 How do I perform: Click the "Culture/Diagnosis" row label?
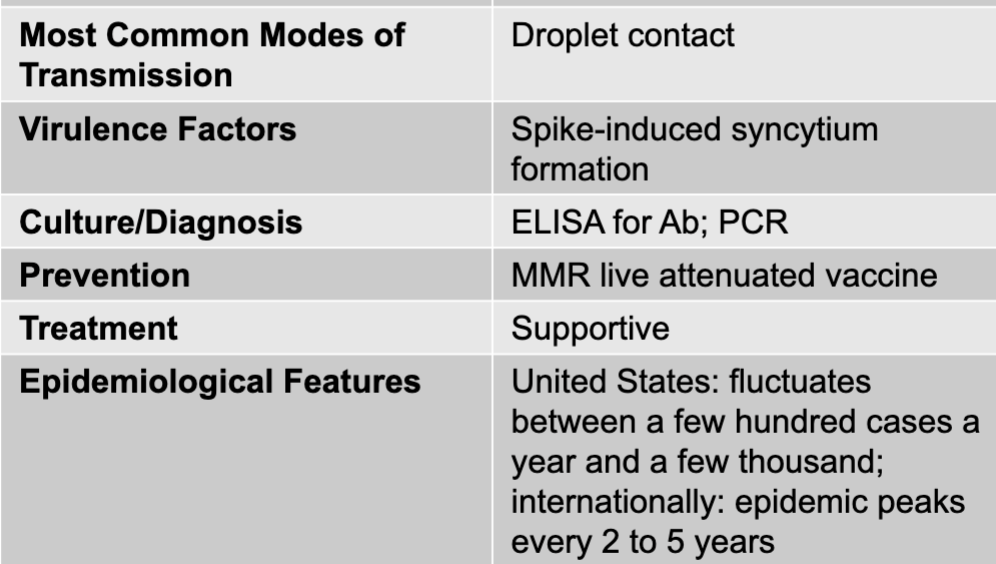[158, 222]
